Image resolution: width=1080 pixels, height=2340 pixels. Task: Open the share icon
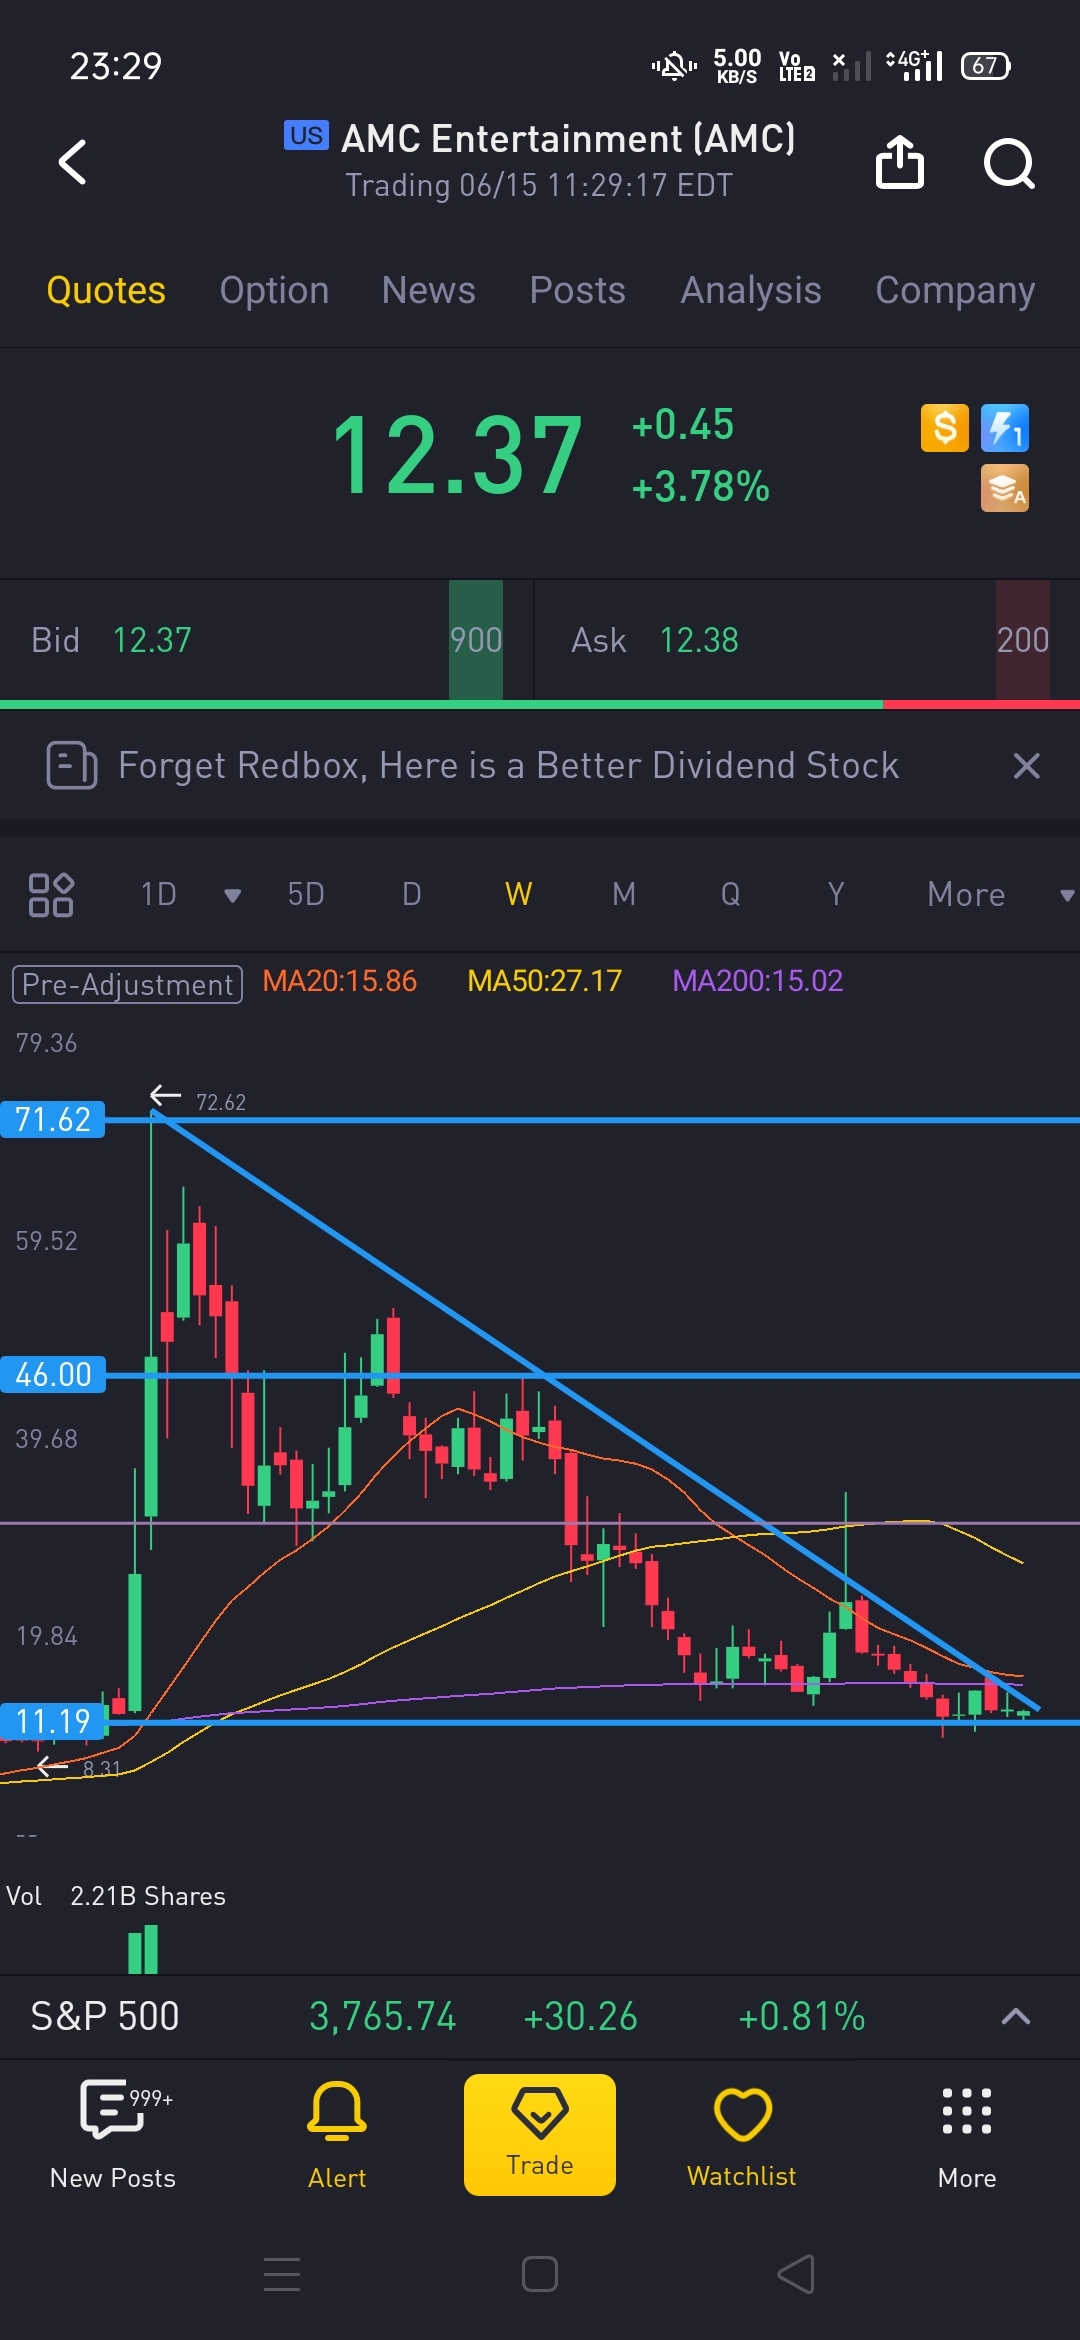900,162
